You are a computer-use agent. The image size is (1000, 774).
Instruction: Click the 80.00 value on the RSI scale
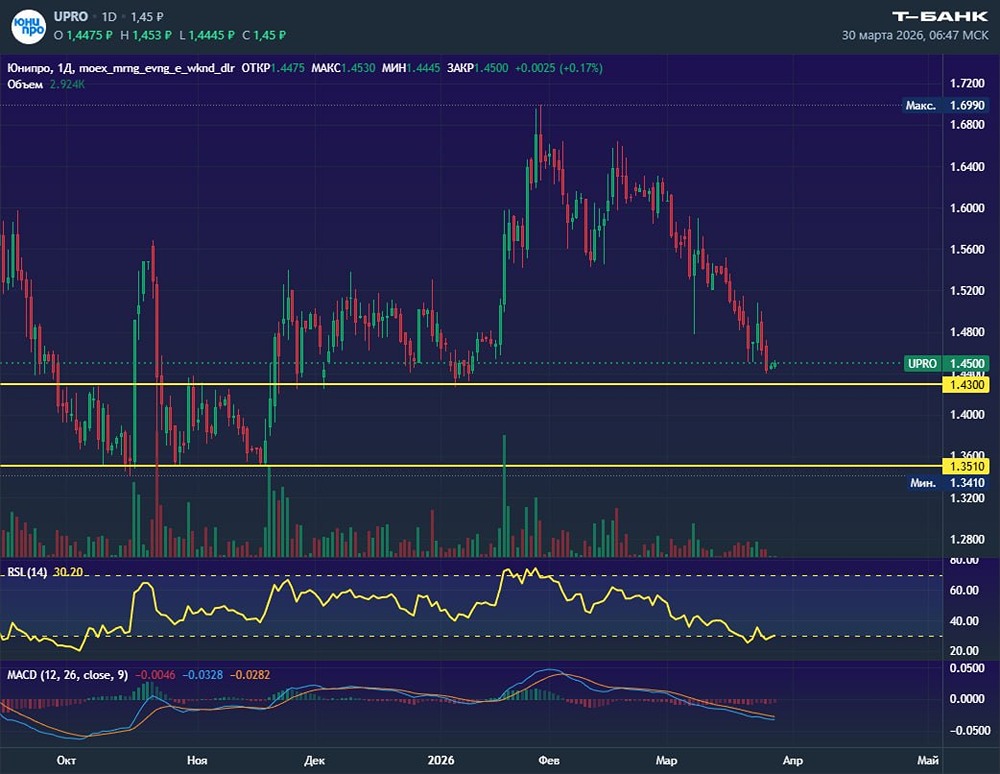pos(964,560)
